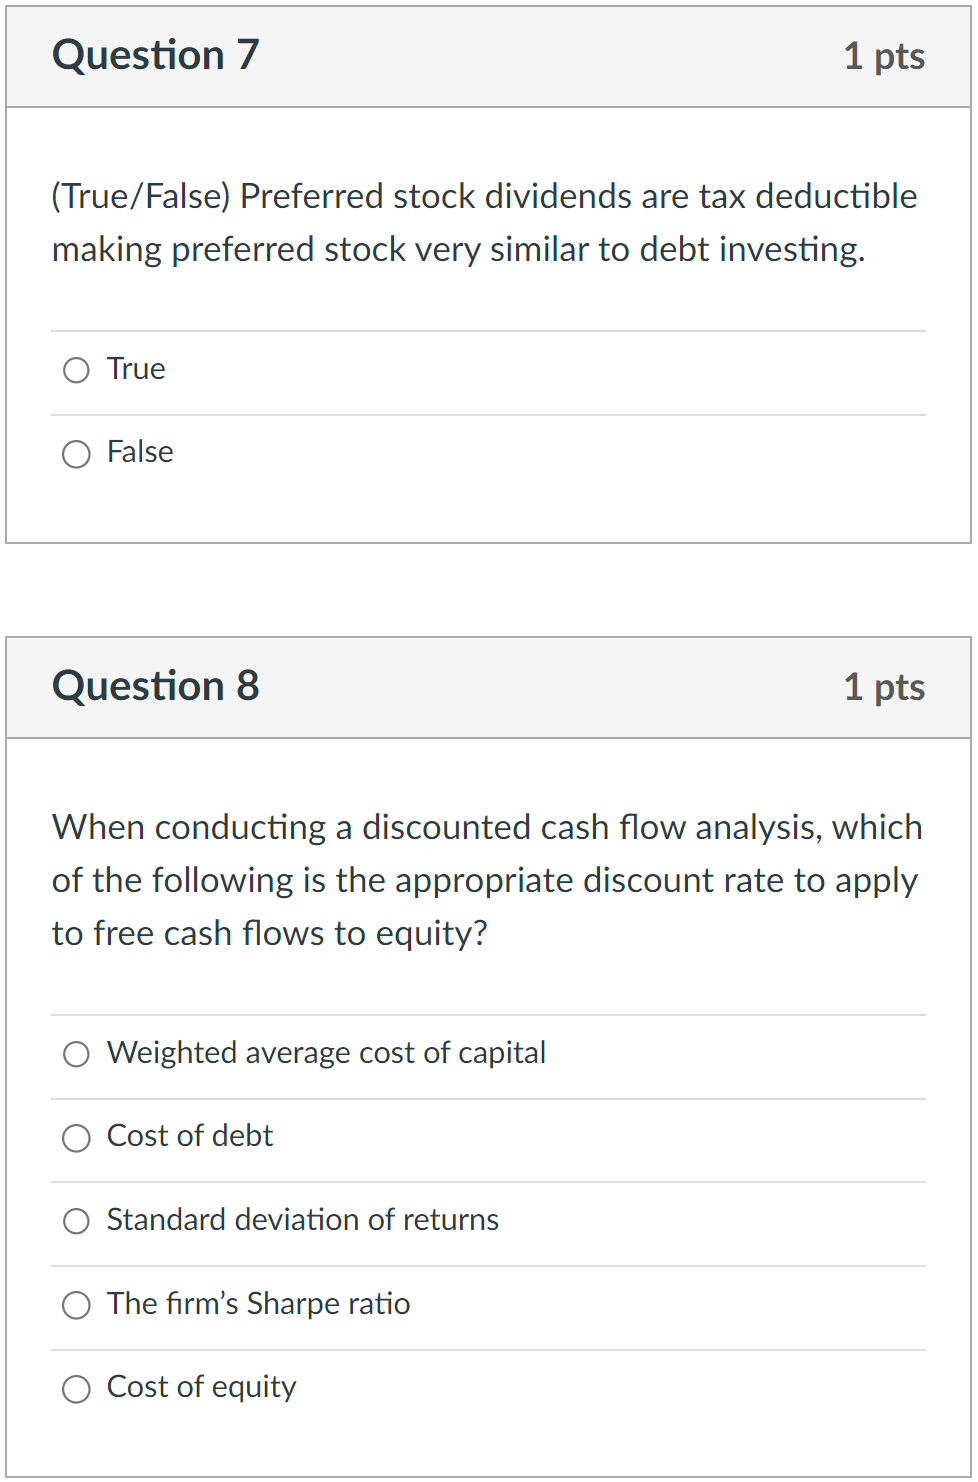Pick Standard deviation of returns radio button
This screenshot has width=978, height=1482.
(76, 1221)
